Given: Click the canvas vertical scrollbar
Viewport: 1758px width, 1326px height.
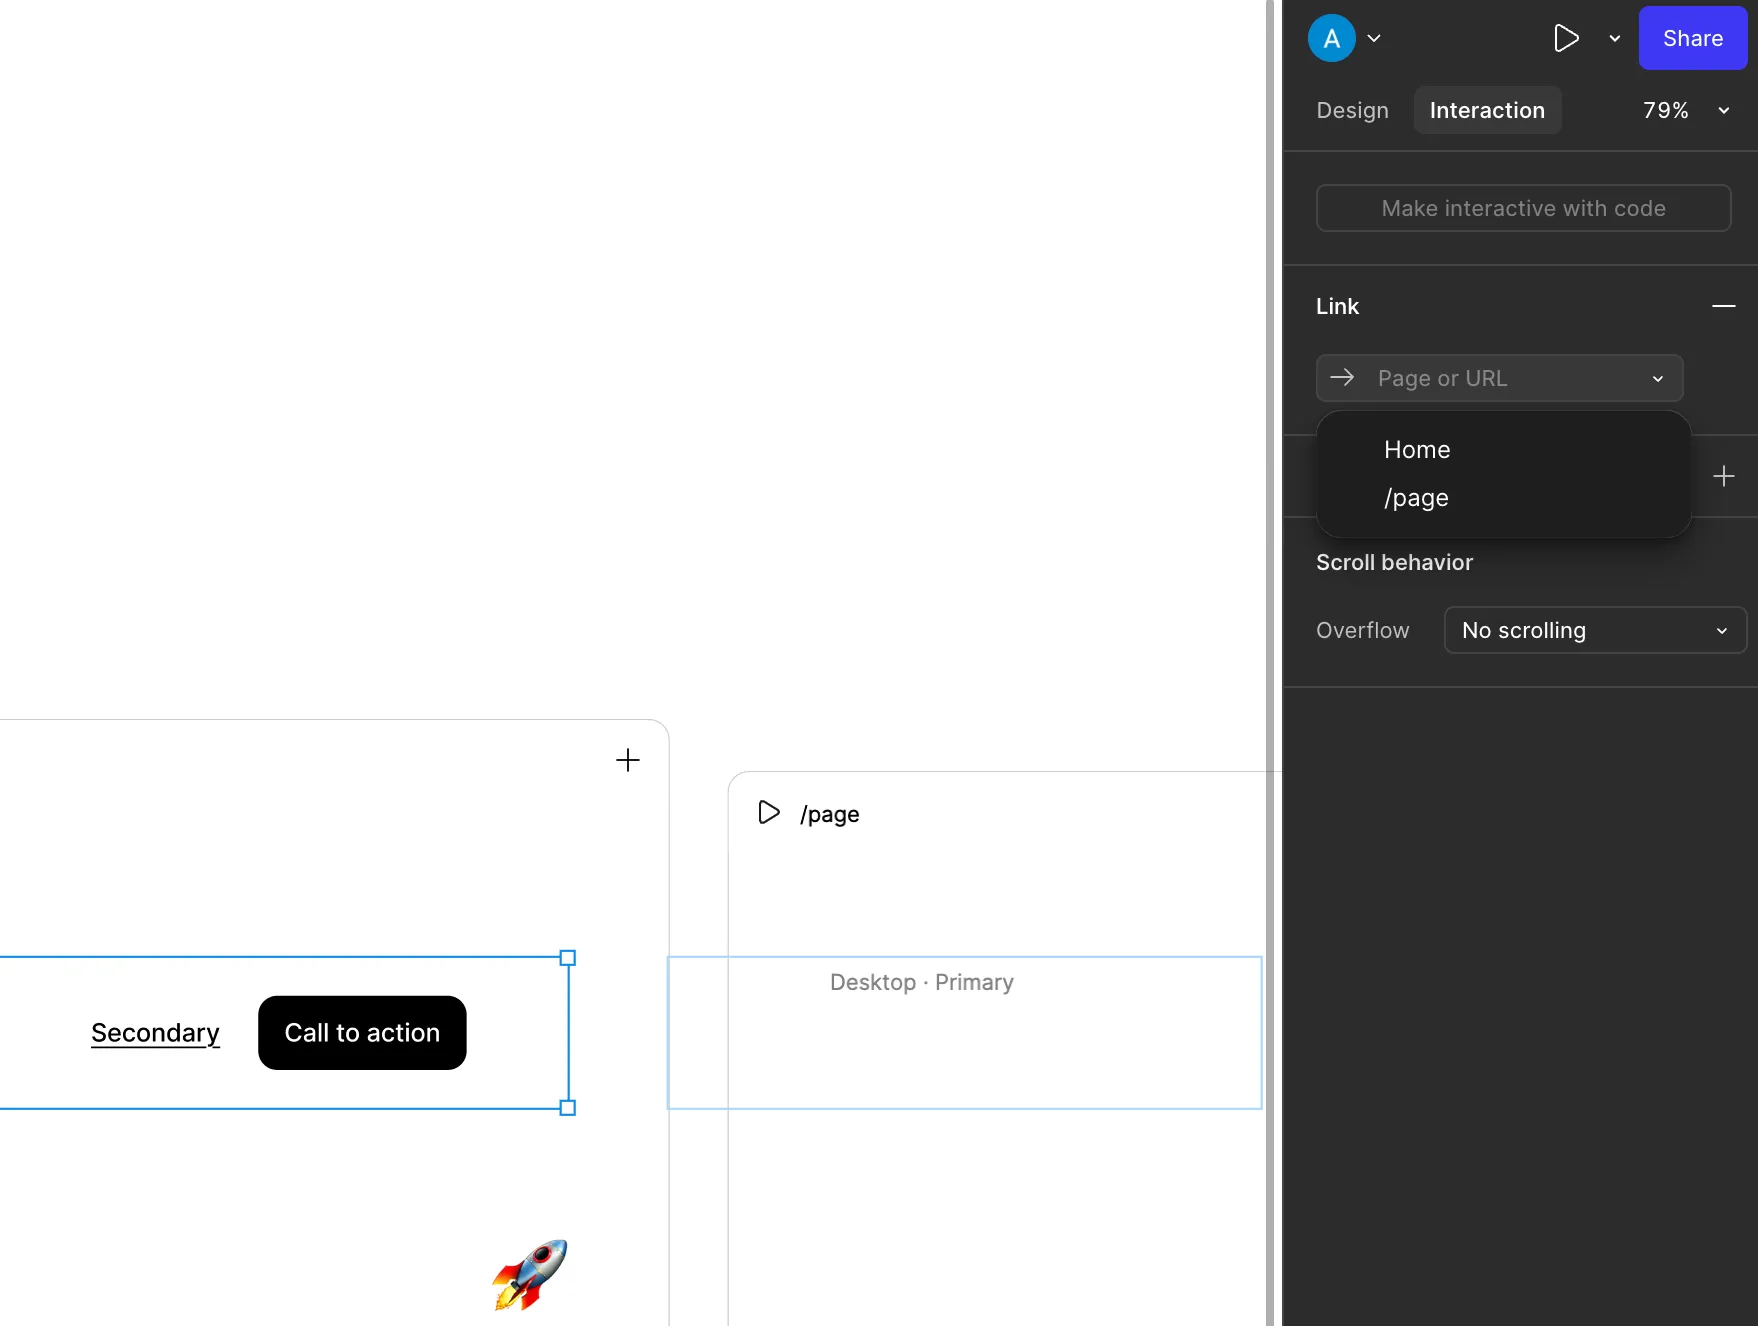Looking at the screenshot, I should pyautogui.click(x=1269, y=663).
